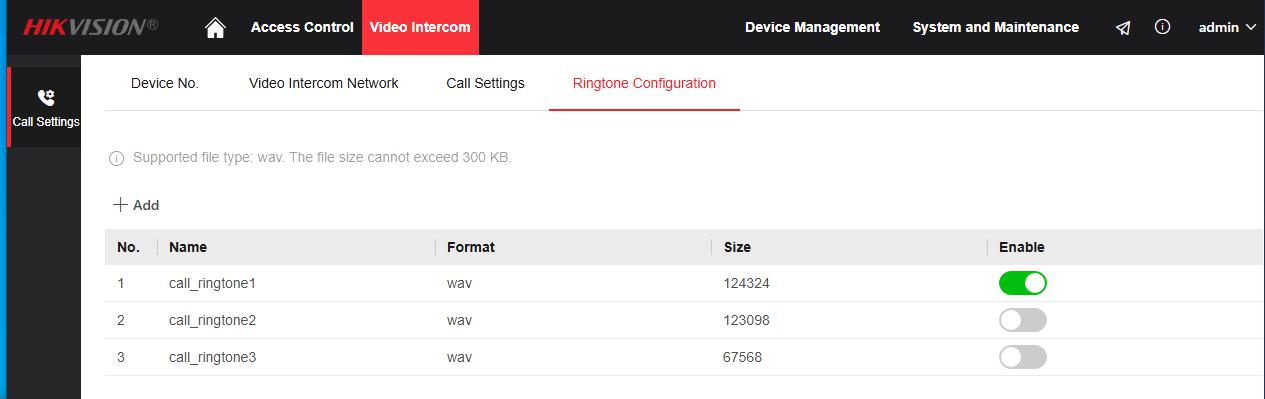Click the Hikvision logo
Screen dimensions: 1265x399
click(90, 27)
